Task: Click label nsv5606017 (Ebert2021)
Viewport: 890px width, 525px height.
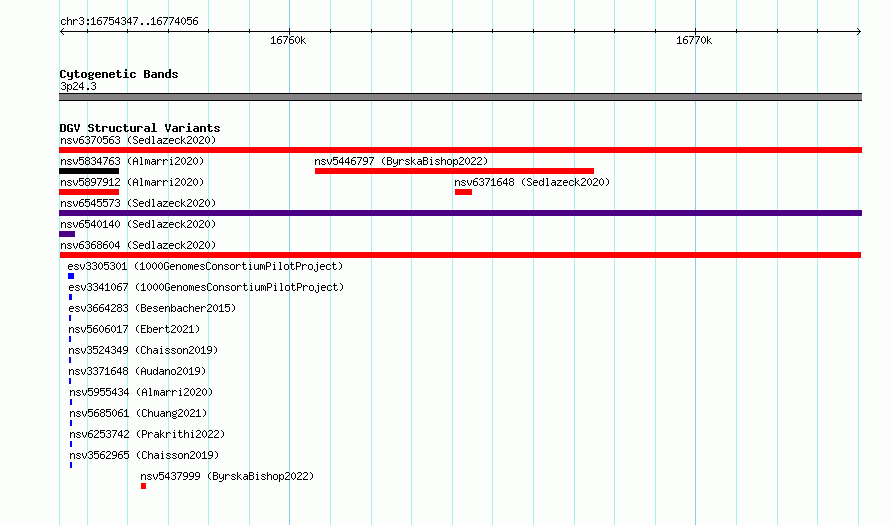Action: coord(134,329)
